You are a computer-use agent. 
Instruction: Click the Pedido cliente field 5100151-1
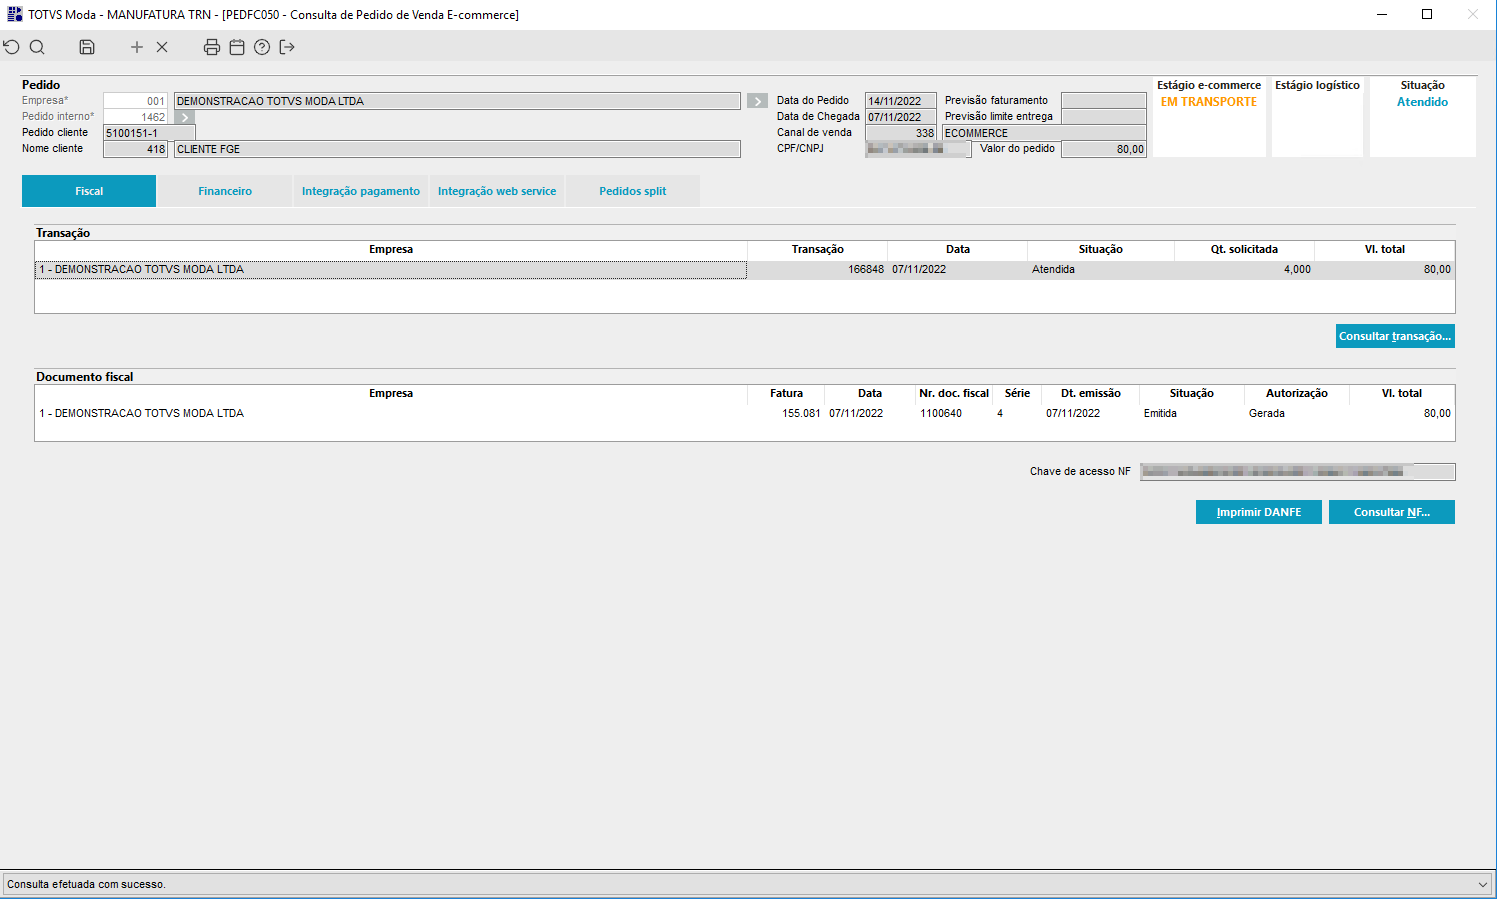[x=149, y=133]
